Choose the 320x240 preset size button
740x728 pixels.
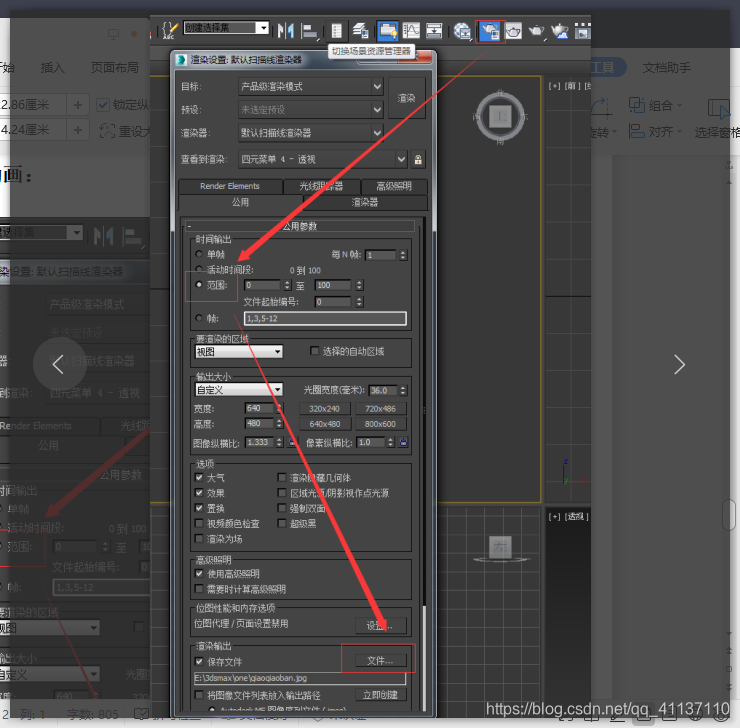pos(325,409)
